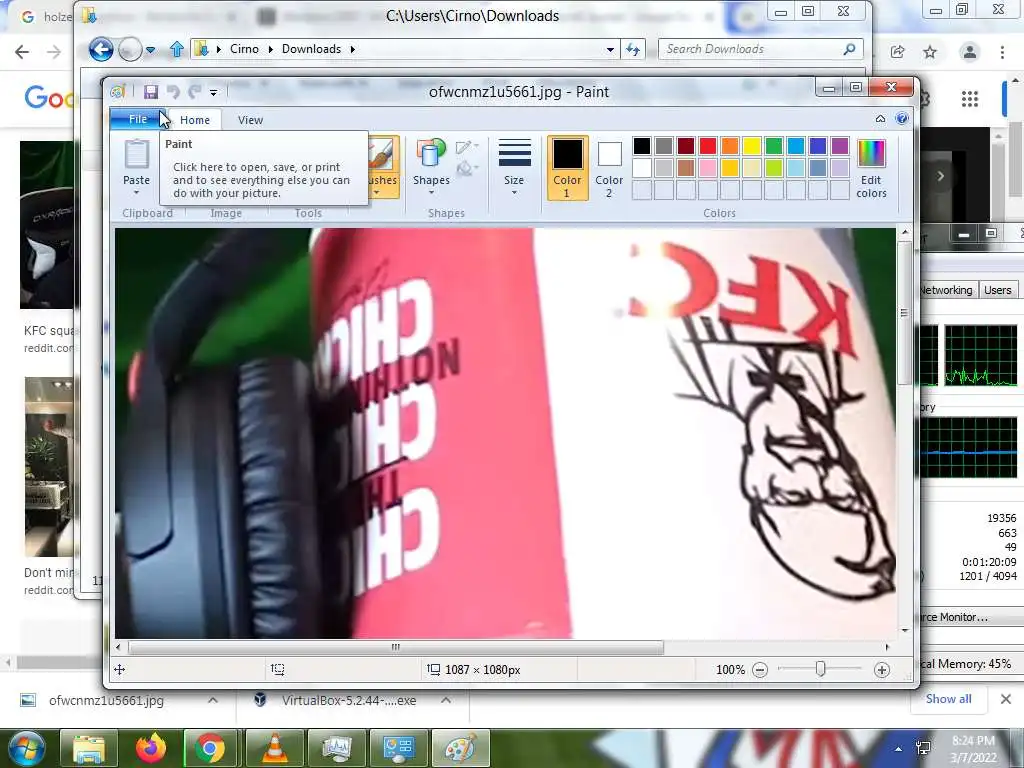Image resolution: width=1024 pixels, height=768 pixels.
Task: Open Paint Help question mark
Action: pyautogui.click(x=902, y=118)
